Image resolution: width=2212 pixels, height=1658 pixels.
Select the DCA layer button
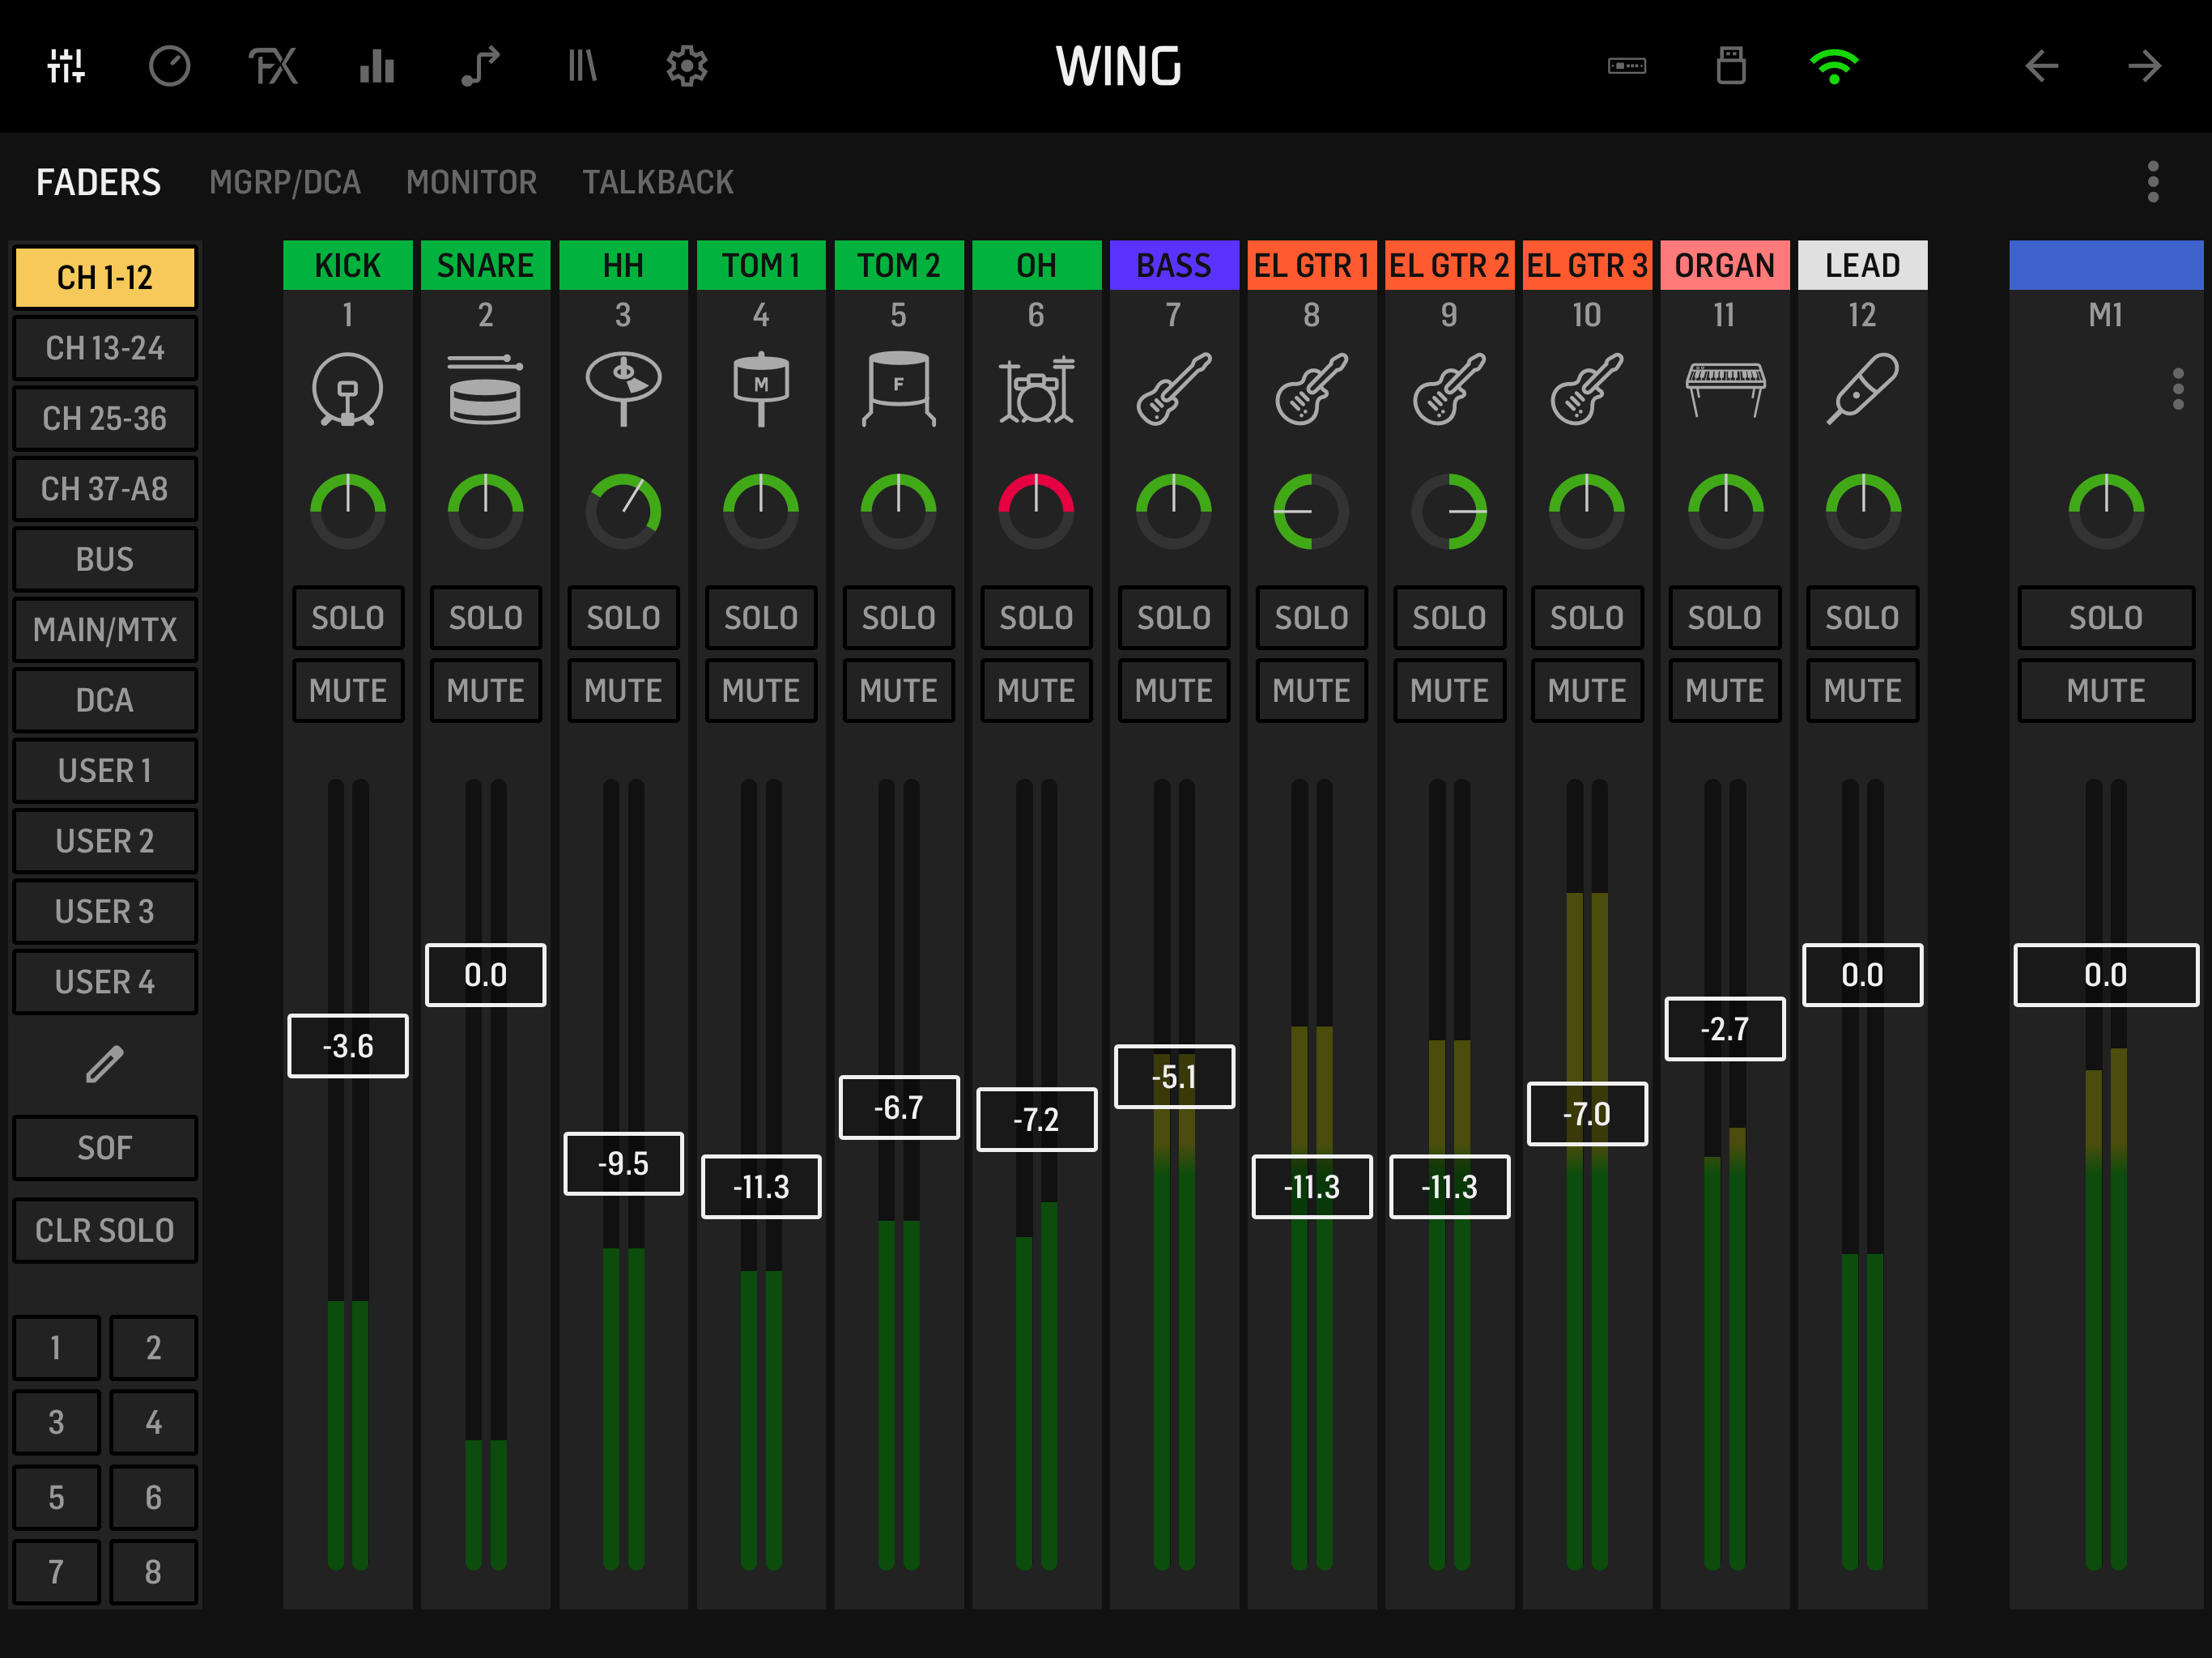point(105,700)
